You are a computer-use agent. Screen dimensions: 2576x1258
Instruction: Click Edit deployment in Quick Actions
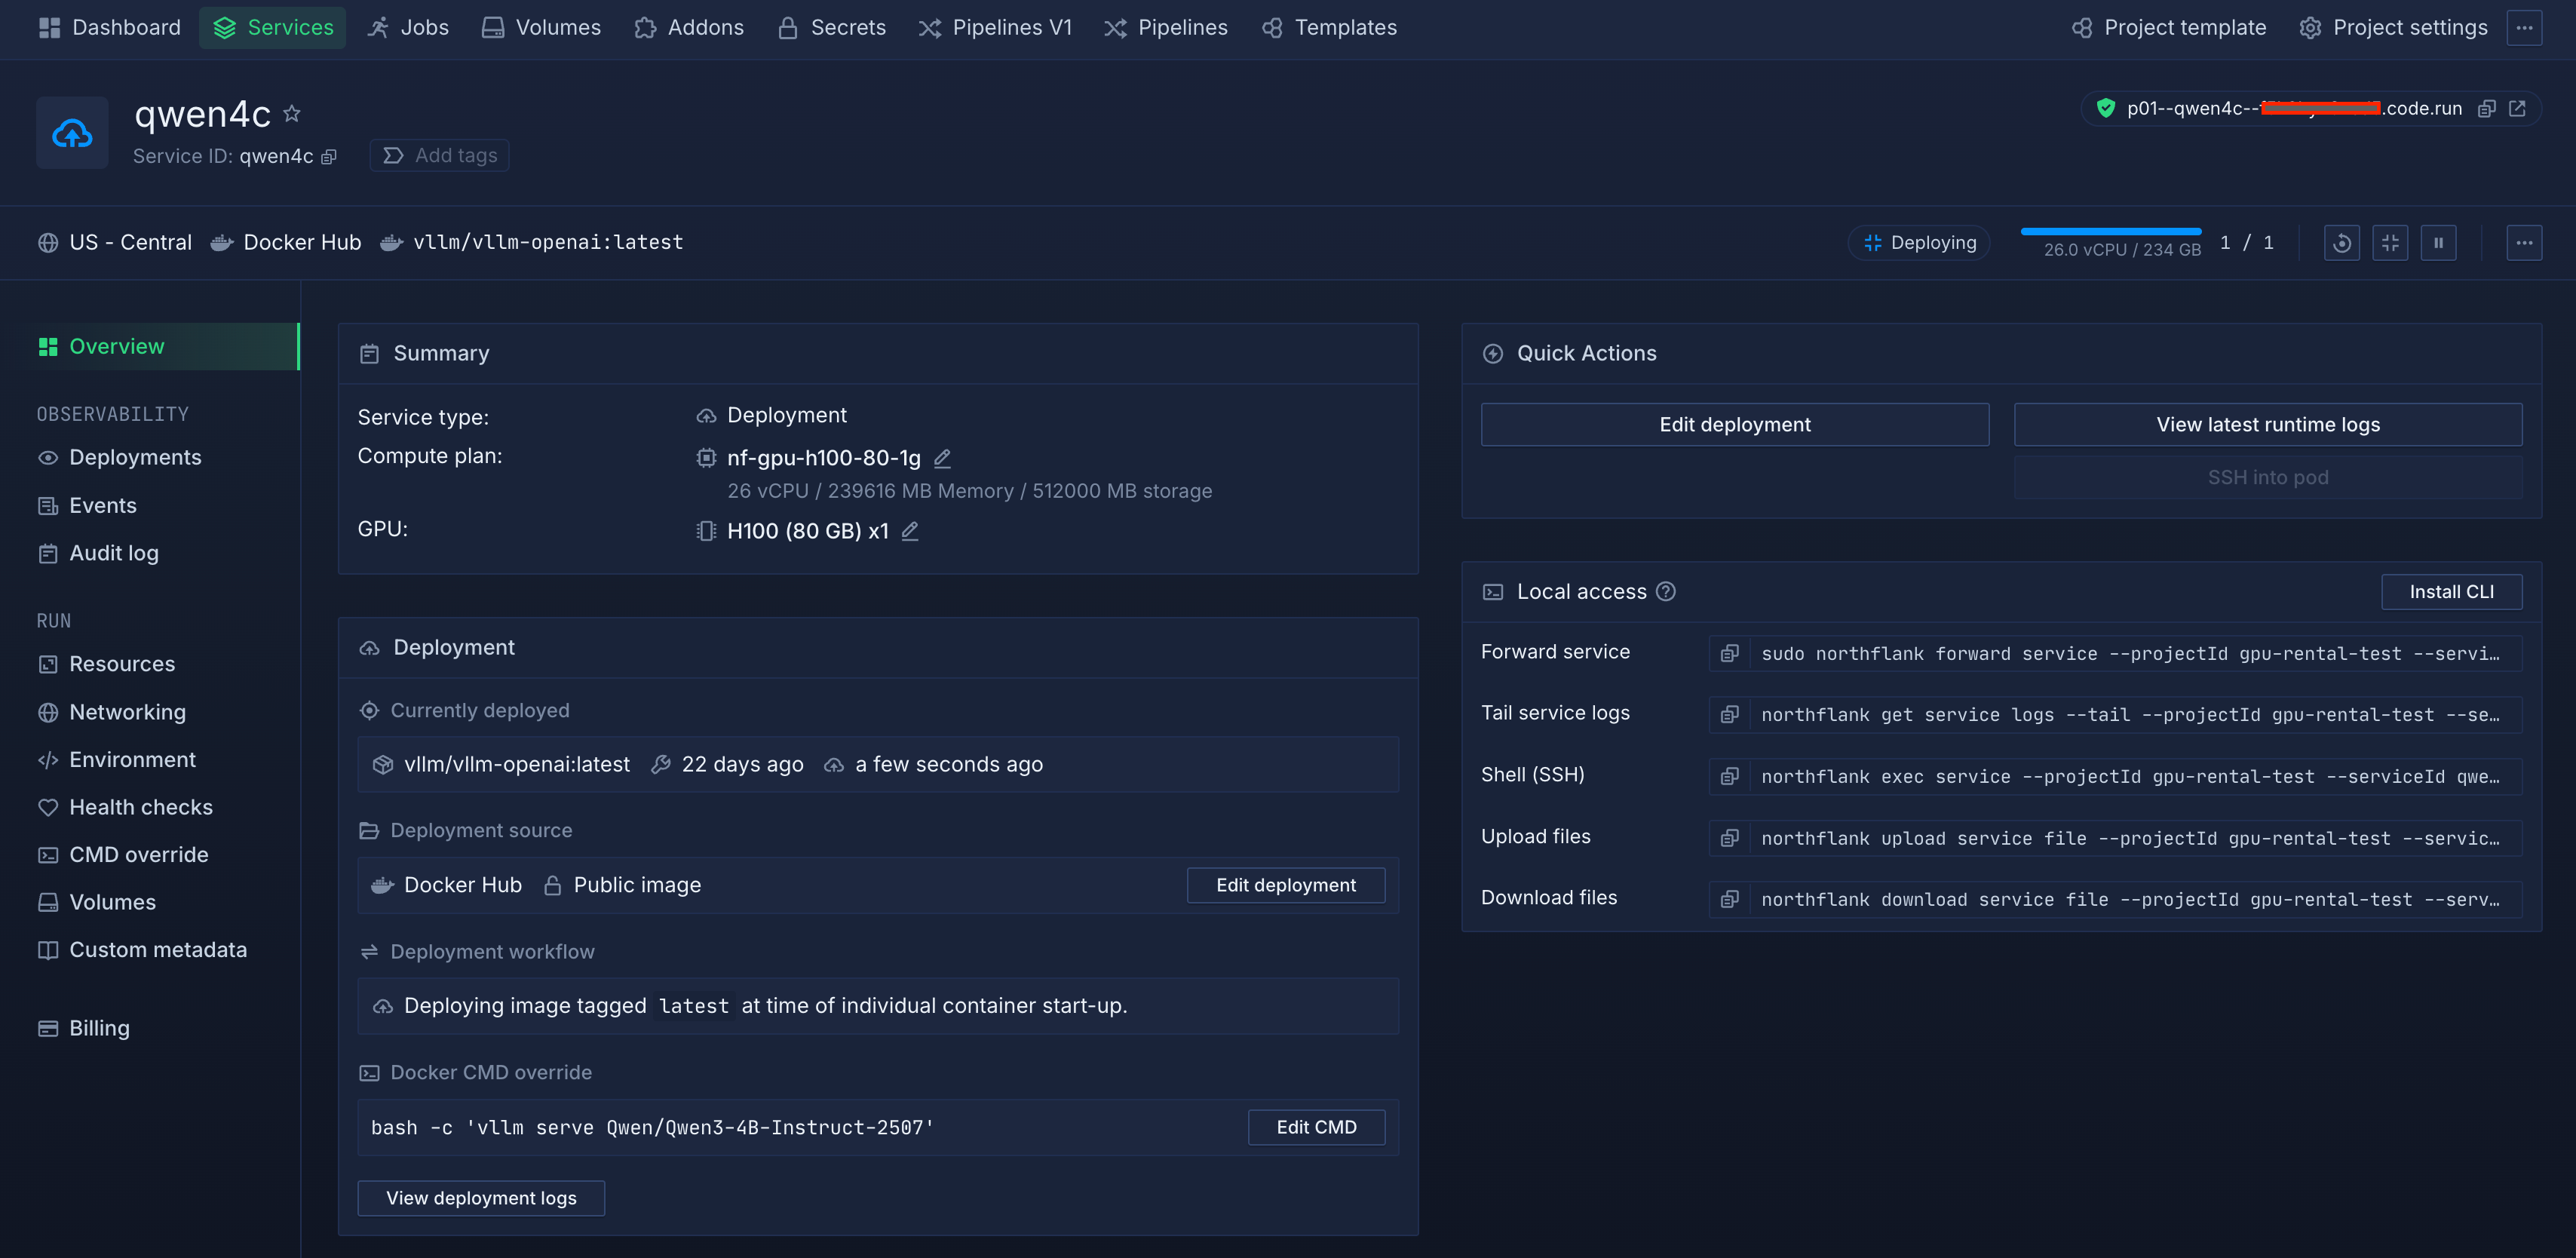(1734, 425)
